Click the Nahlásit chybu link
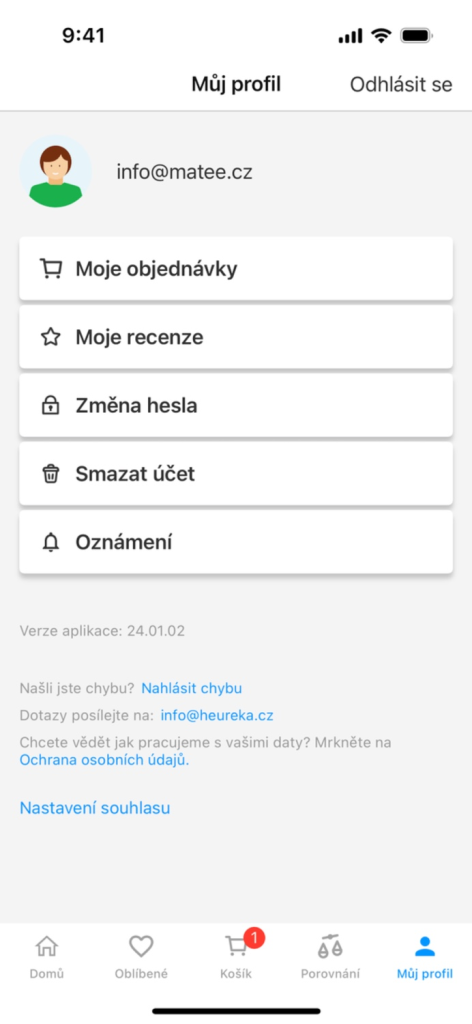Image resolution: width=472 pixels, height=1024 pixels. pos(192,688)
